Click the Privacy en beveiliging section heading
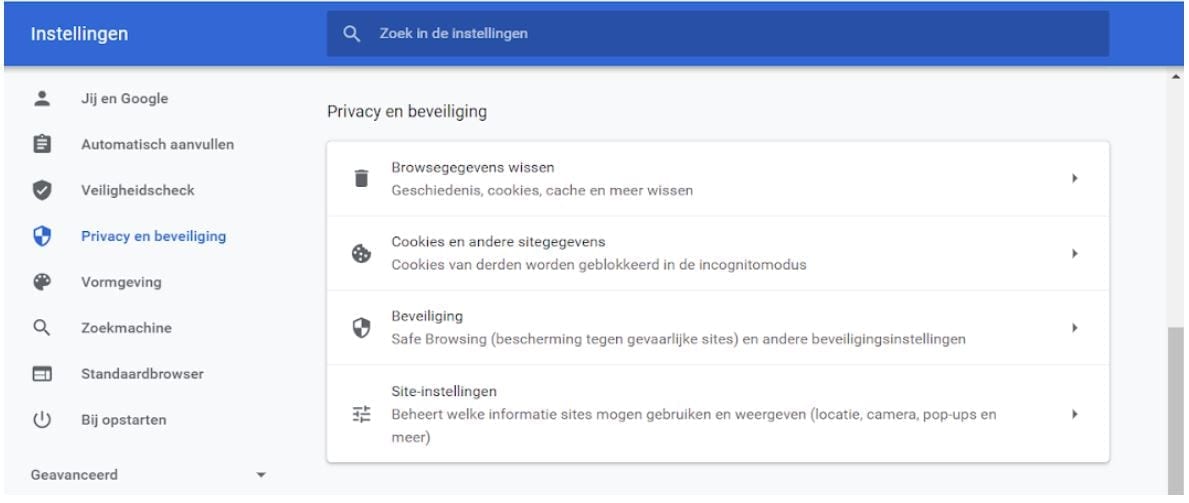Viewport: 1189px width, 503px height. [x=406, y=112]
